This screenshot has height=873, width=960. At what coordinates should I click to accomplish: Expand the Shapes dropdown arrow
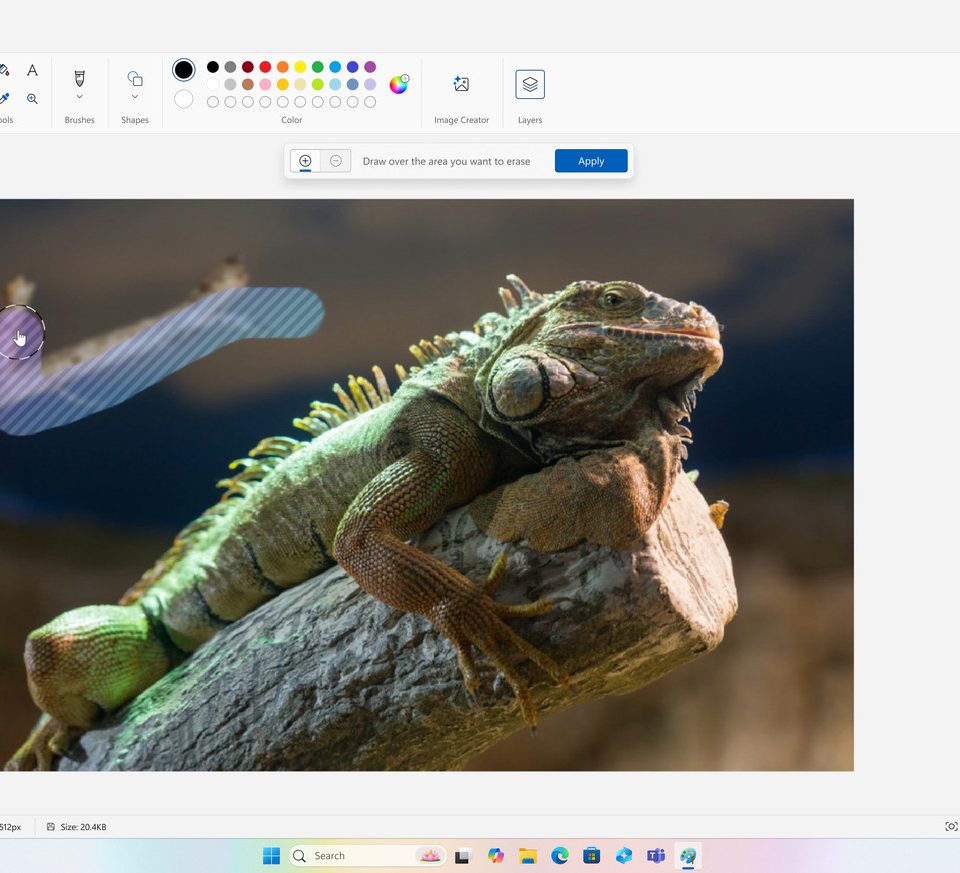tap(135, 97)
